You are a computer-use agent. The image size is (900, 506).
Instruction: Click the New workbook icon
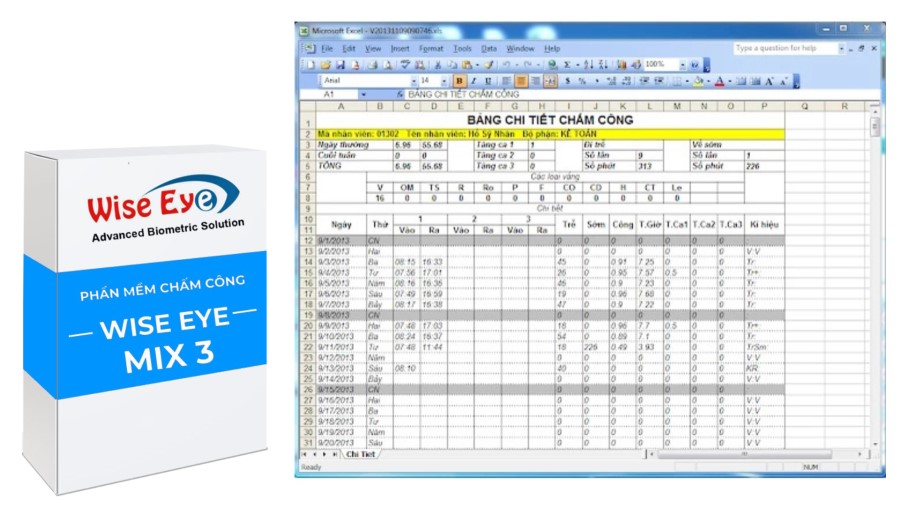[x=311, y=65]
